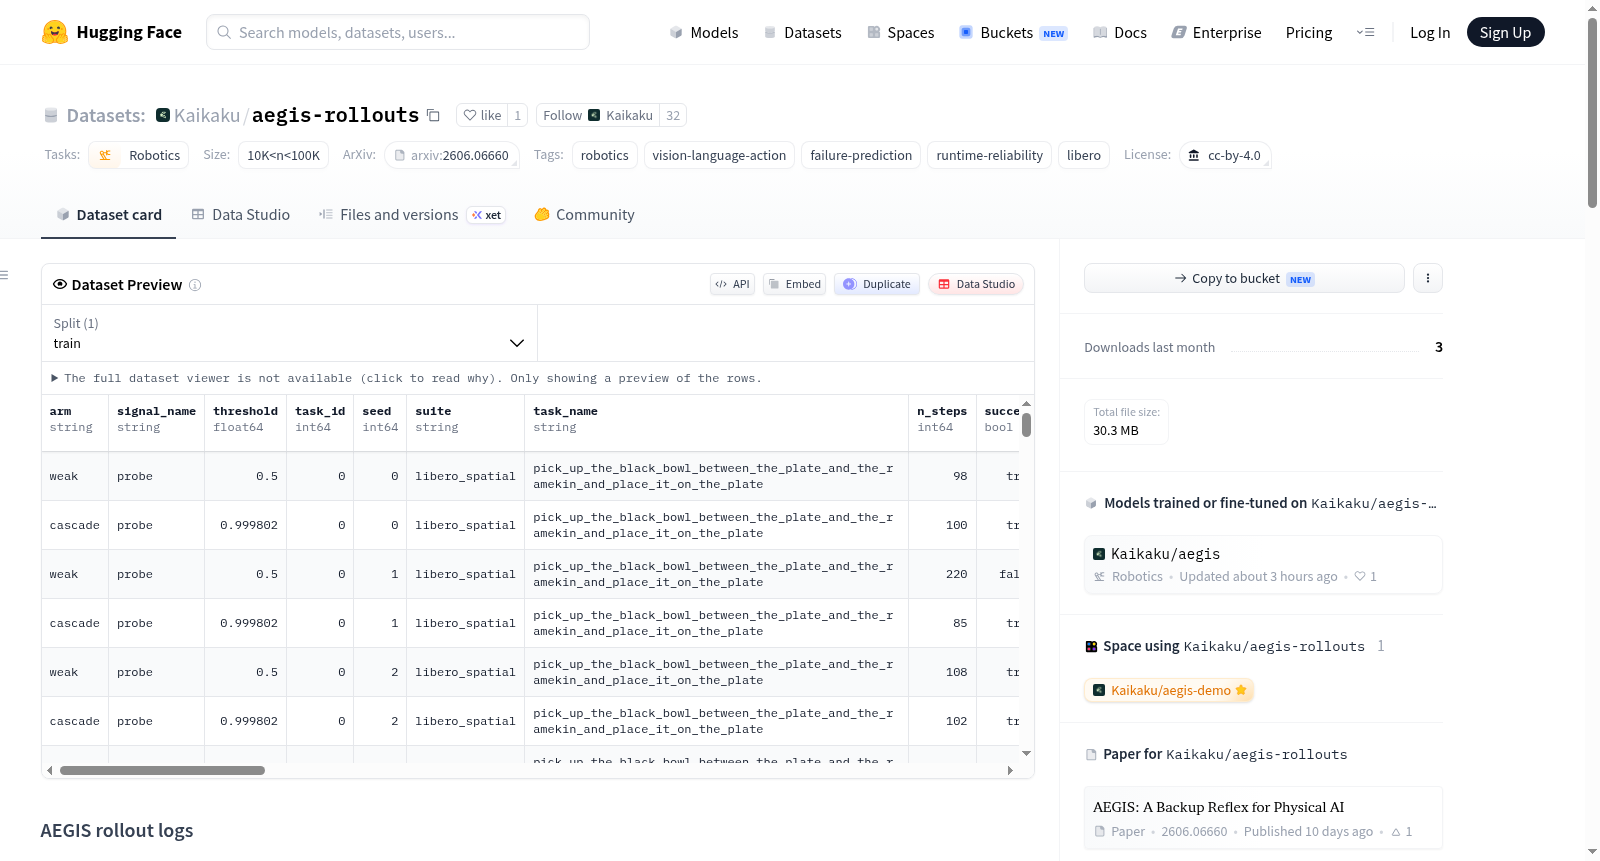Open the more options kebab menu

click(x=1428, y=278)
